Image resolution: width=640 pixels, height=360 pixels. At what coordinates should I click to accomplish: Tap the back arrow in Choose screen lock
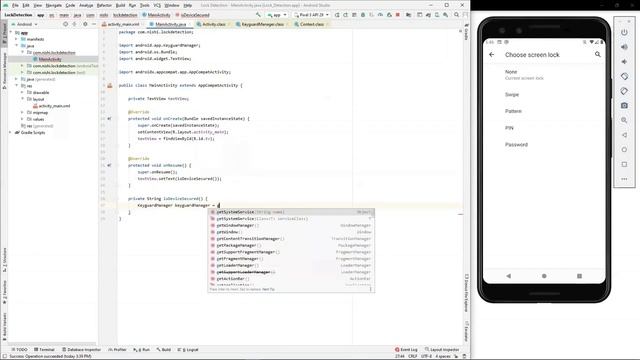pyautogui.click(x=491, y=54)
